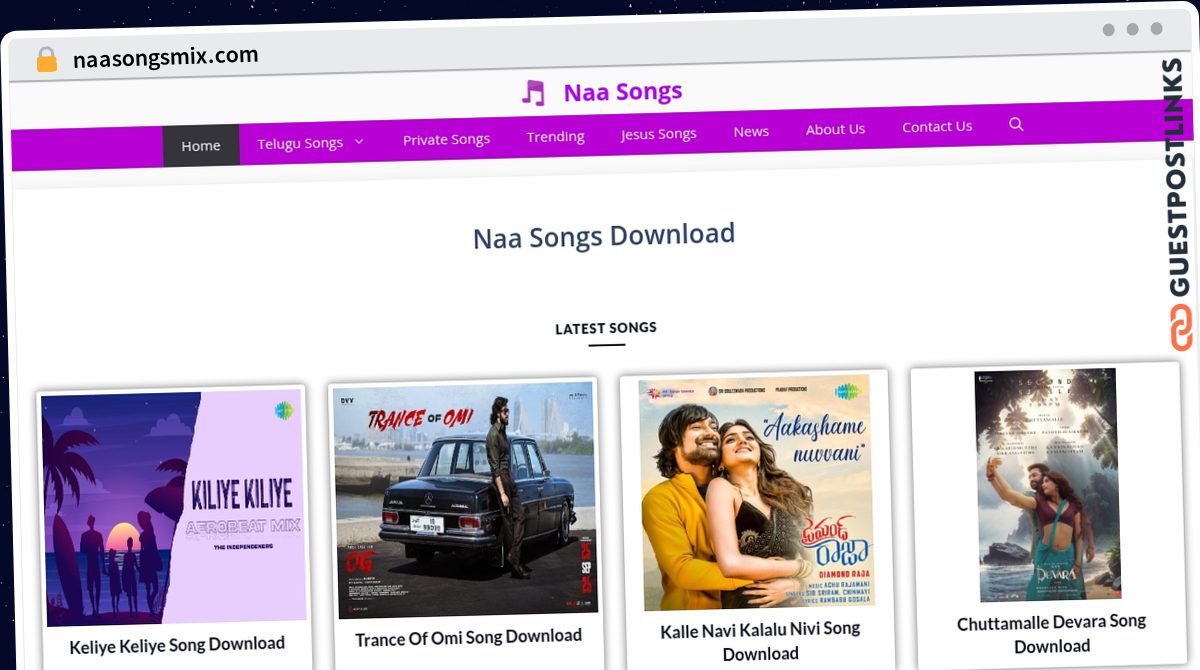Click the naasongsmix.com address text

tap(165, 57)
